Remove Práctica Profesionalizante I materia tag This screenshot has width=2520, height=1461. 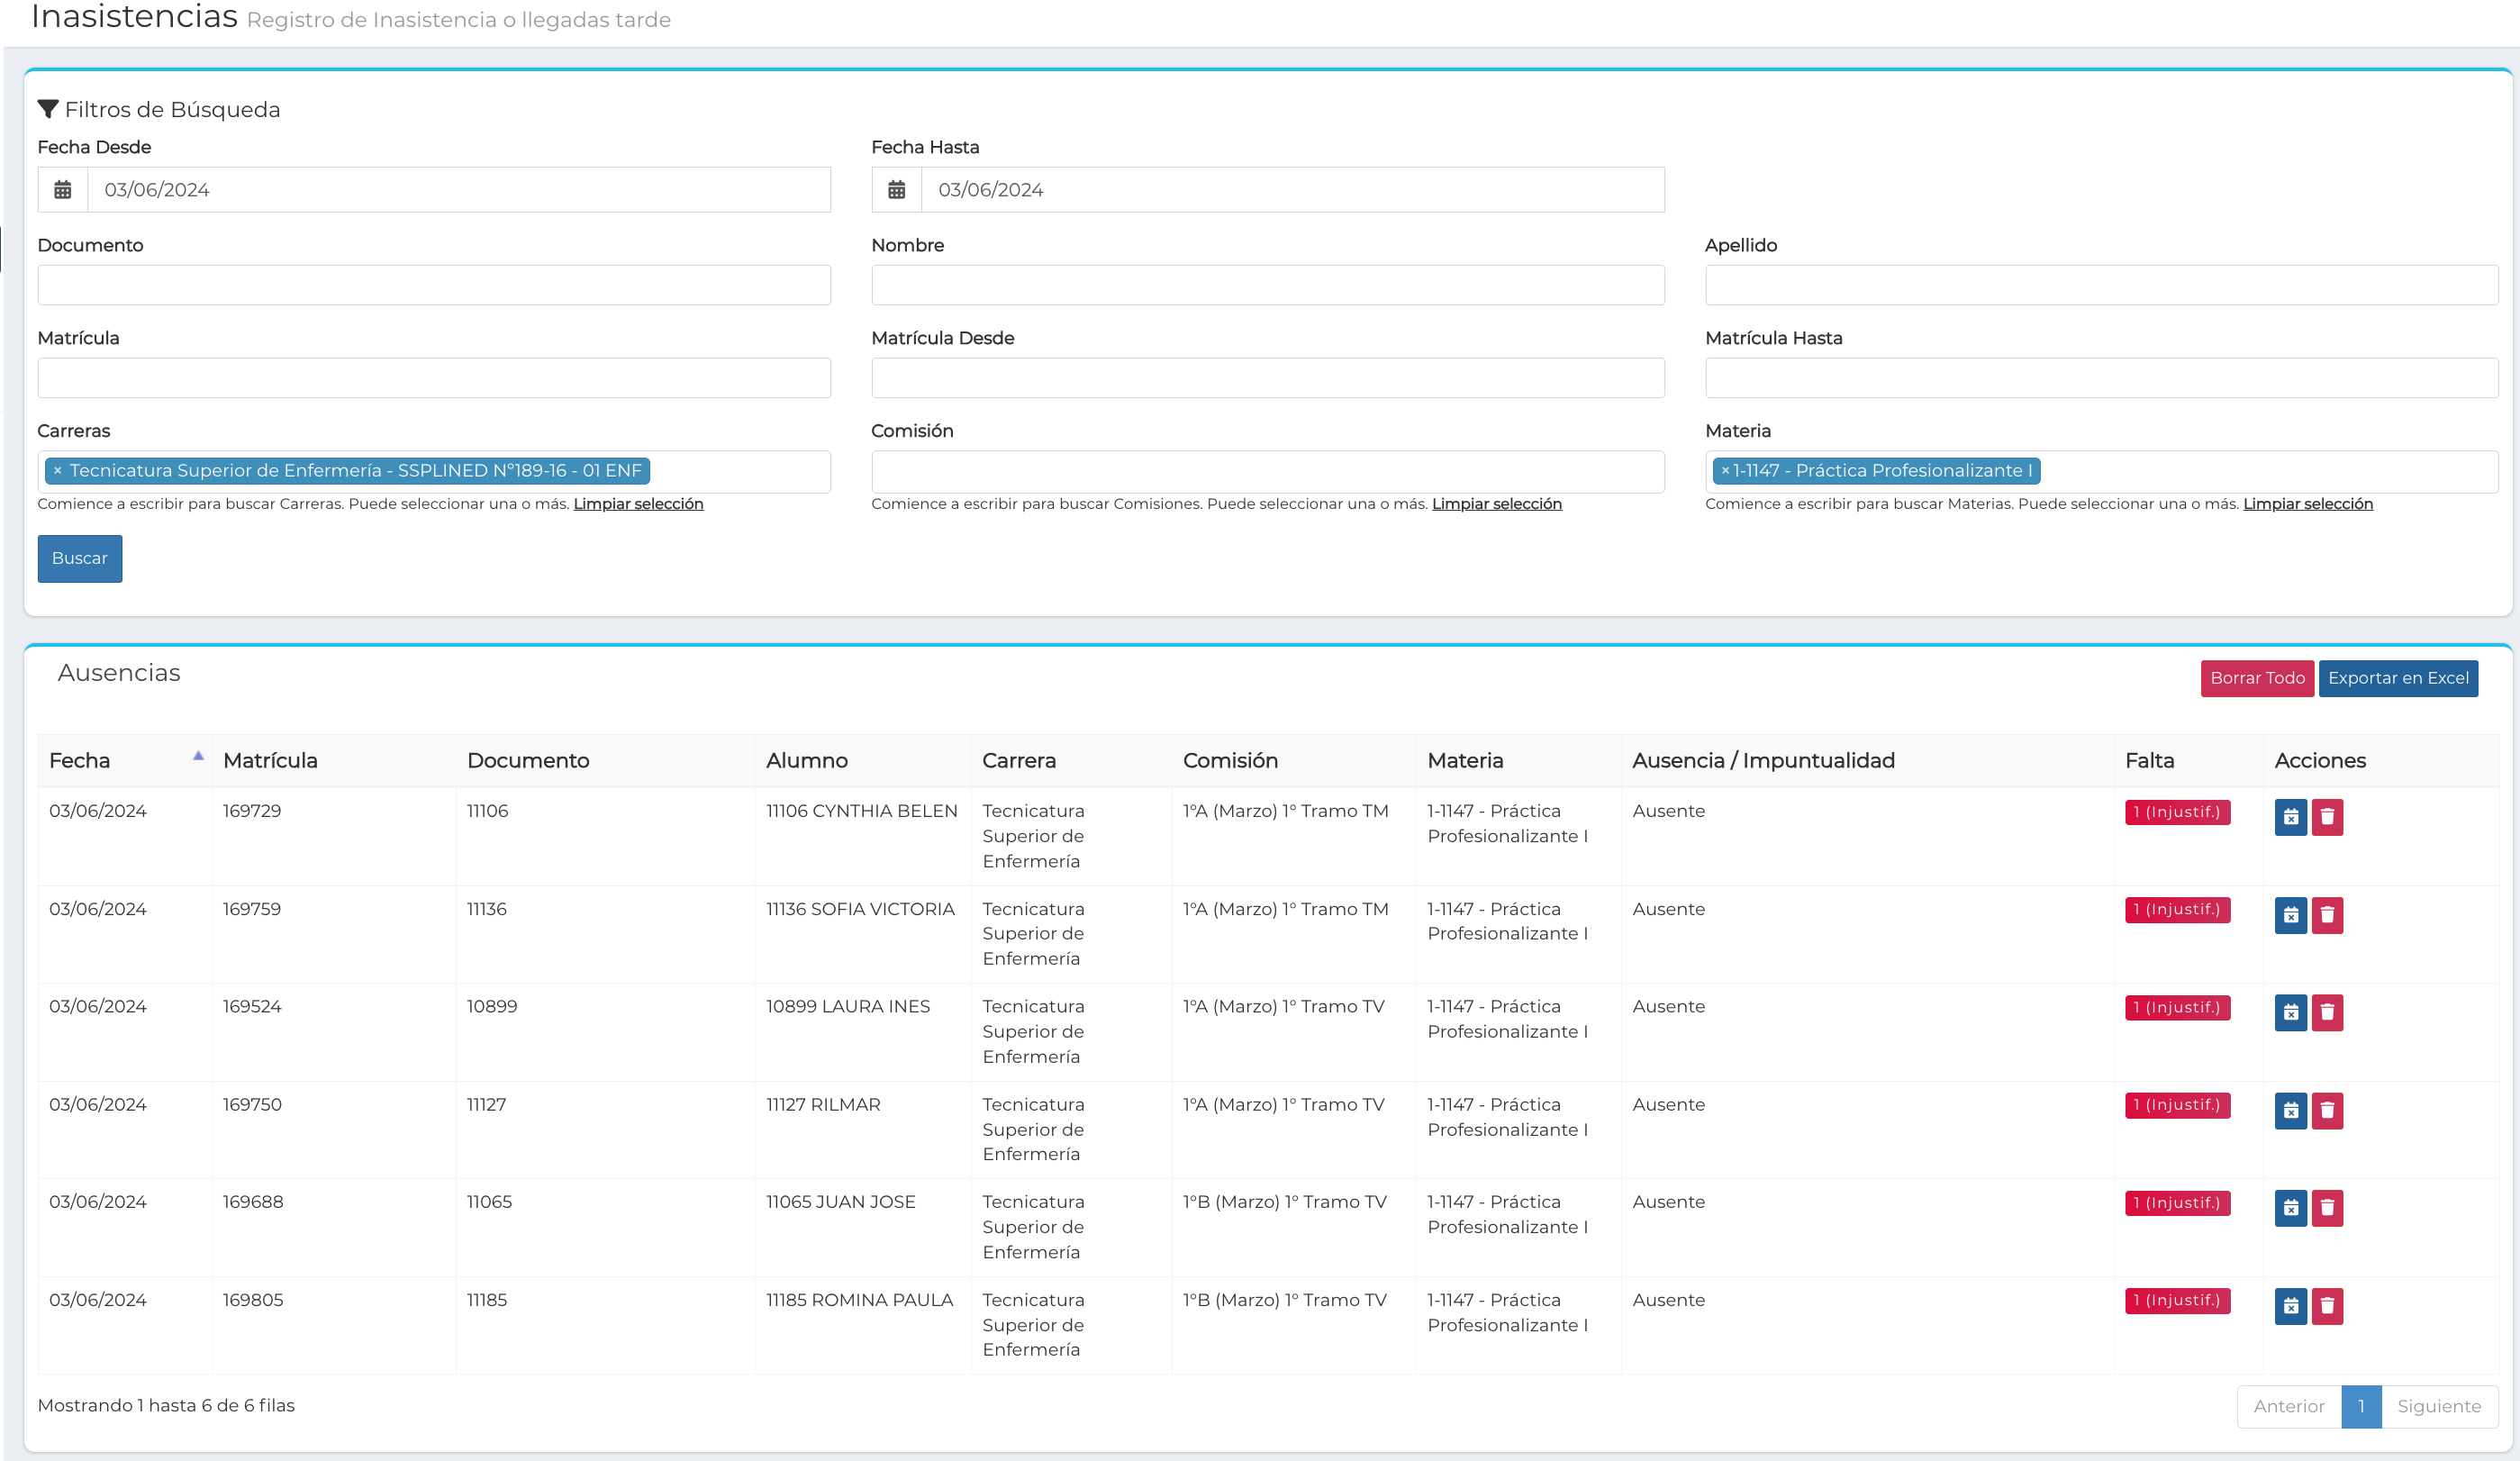1725,471
